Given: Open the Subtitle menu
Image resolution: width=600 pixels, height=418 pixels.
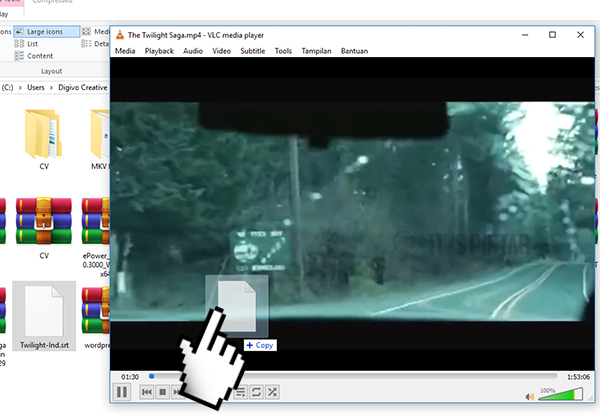Looking at the screenshot, I should (253, 51).
